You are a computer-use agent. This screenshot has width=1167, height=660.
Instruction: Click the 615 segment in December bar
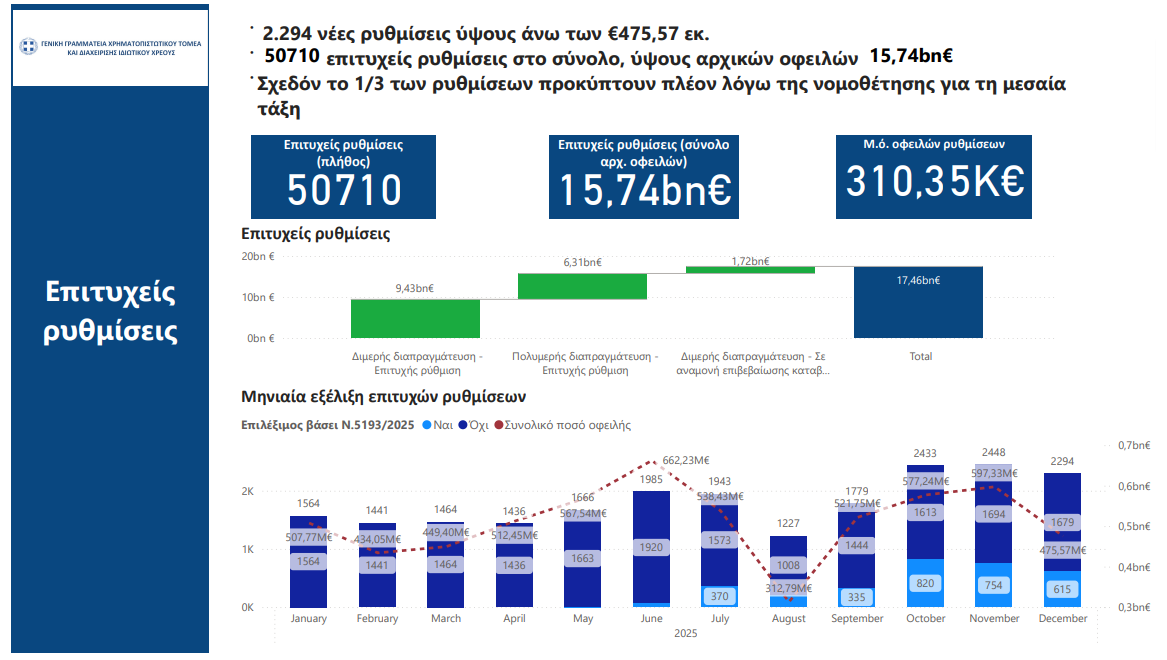click(1062, 590)
